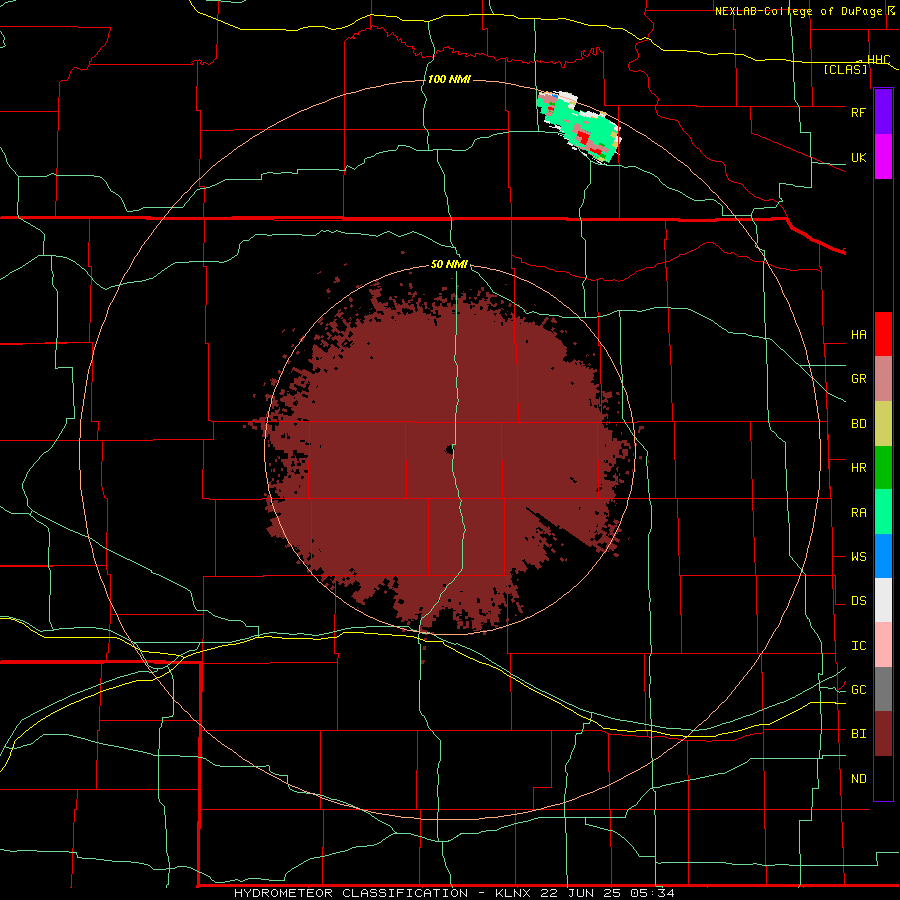This screenshot has width=900, height=900.
Task: Click the ND black legend swatch
Action: click(883, 778)
